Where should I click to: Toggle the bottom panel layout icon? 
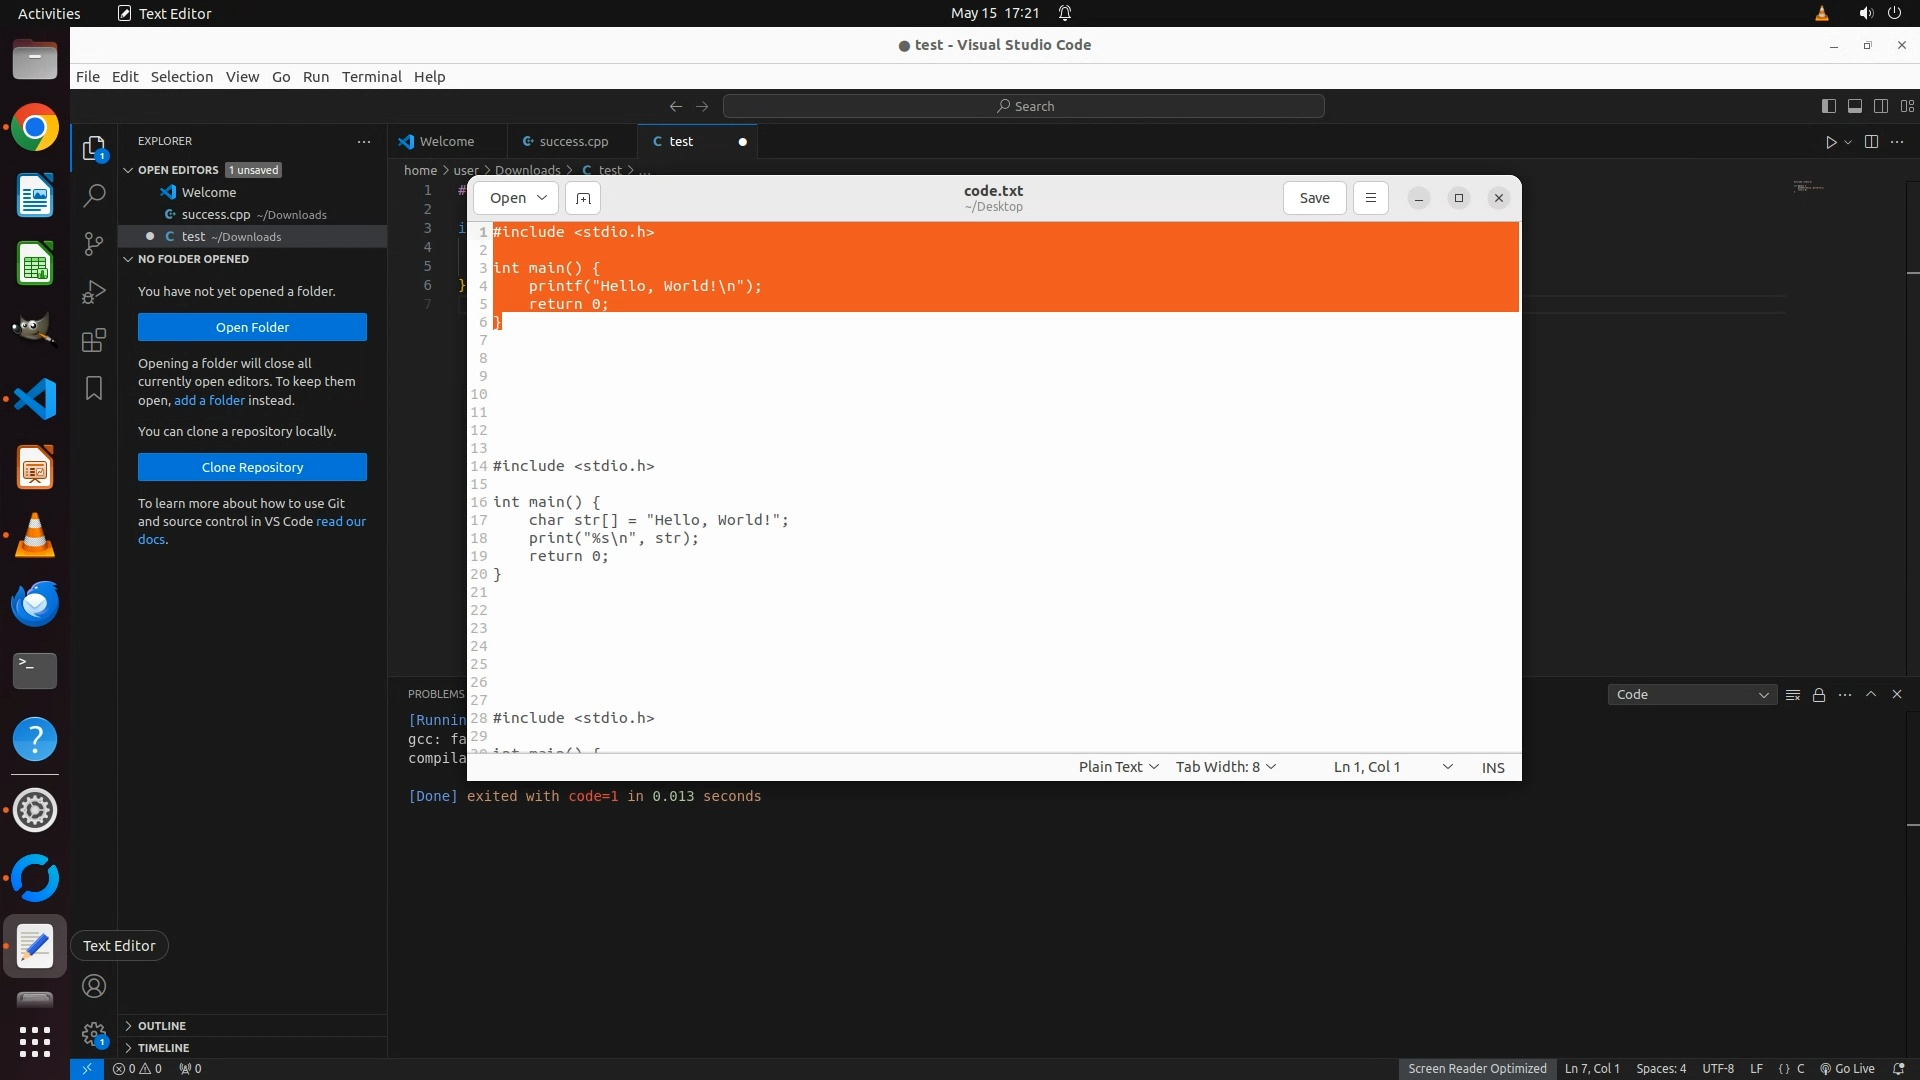click(x=1854, y=106)
